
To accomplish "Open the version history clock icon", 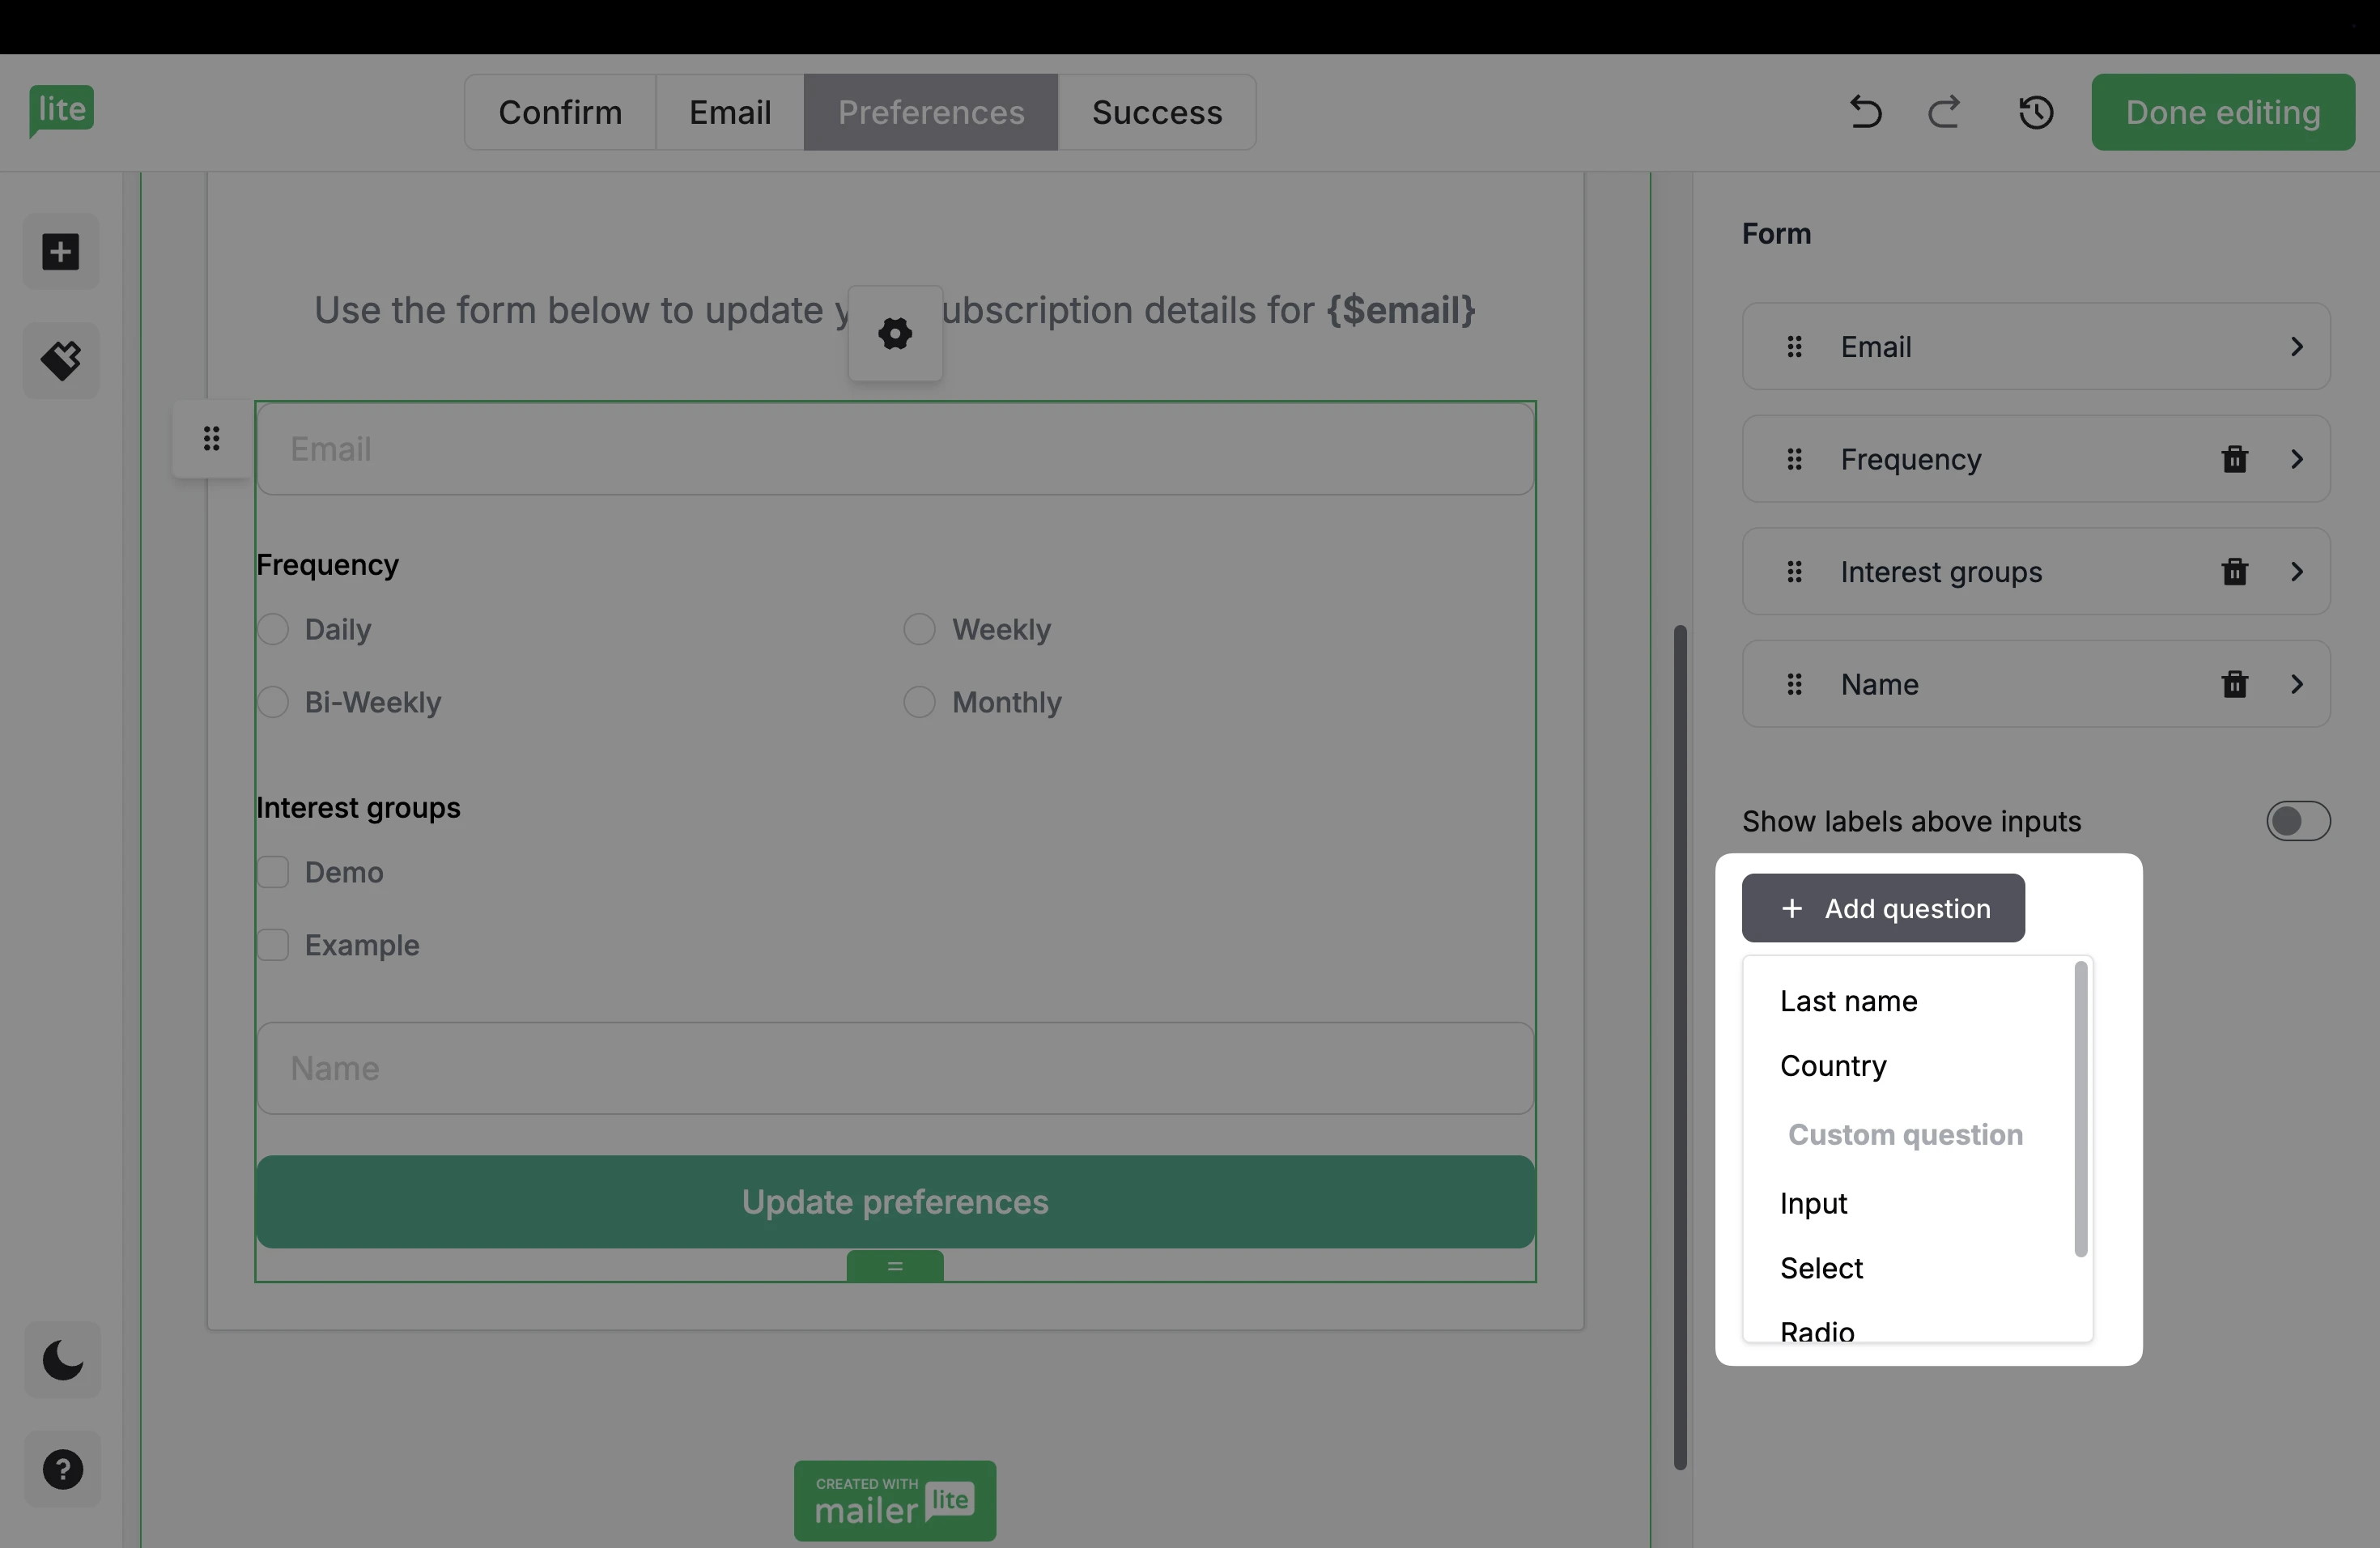I will point(2035,112).
